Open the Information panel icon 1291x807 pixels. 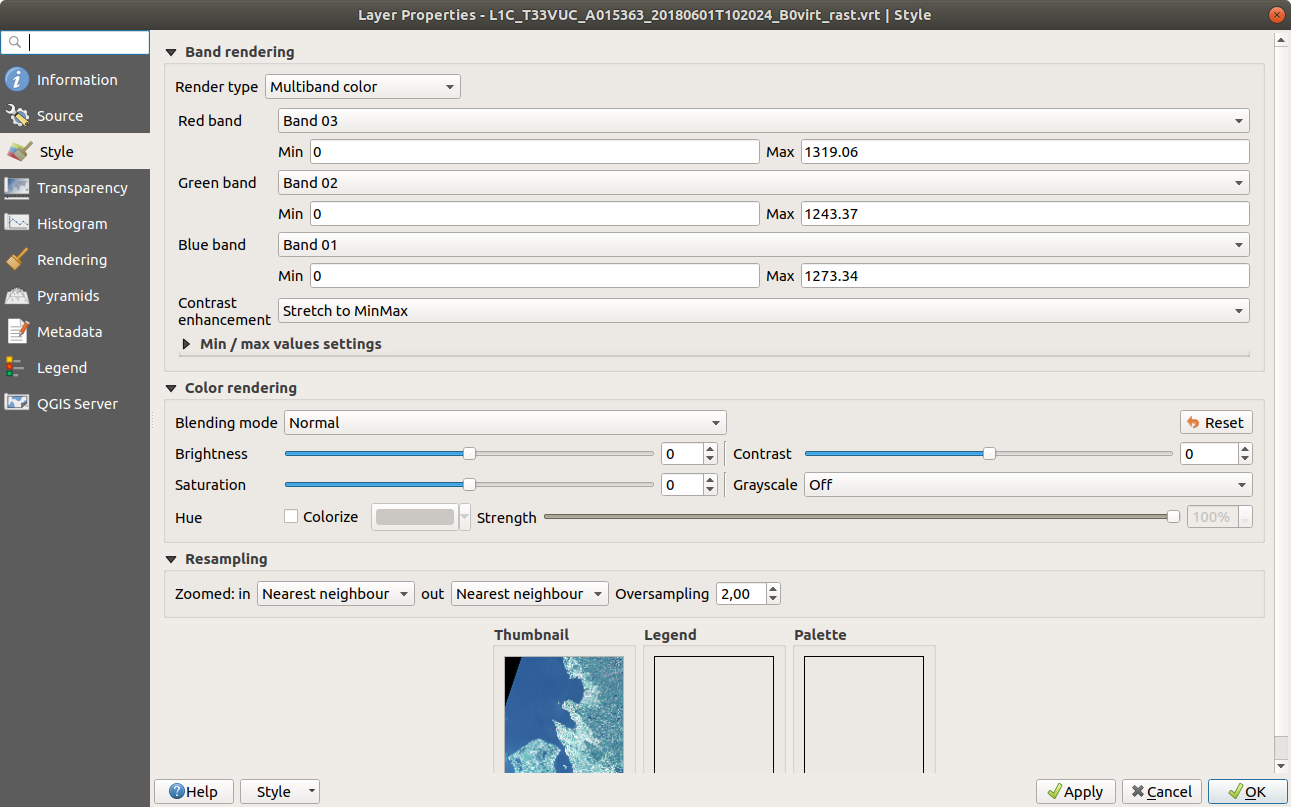pyautogui.click(x=17, y=80)
